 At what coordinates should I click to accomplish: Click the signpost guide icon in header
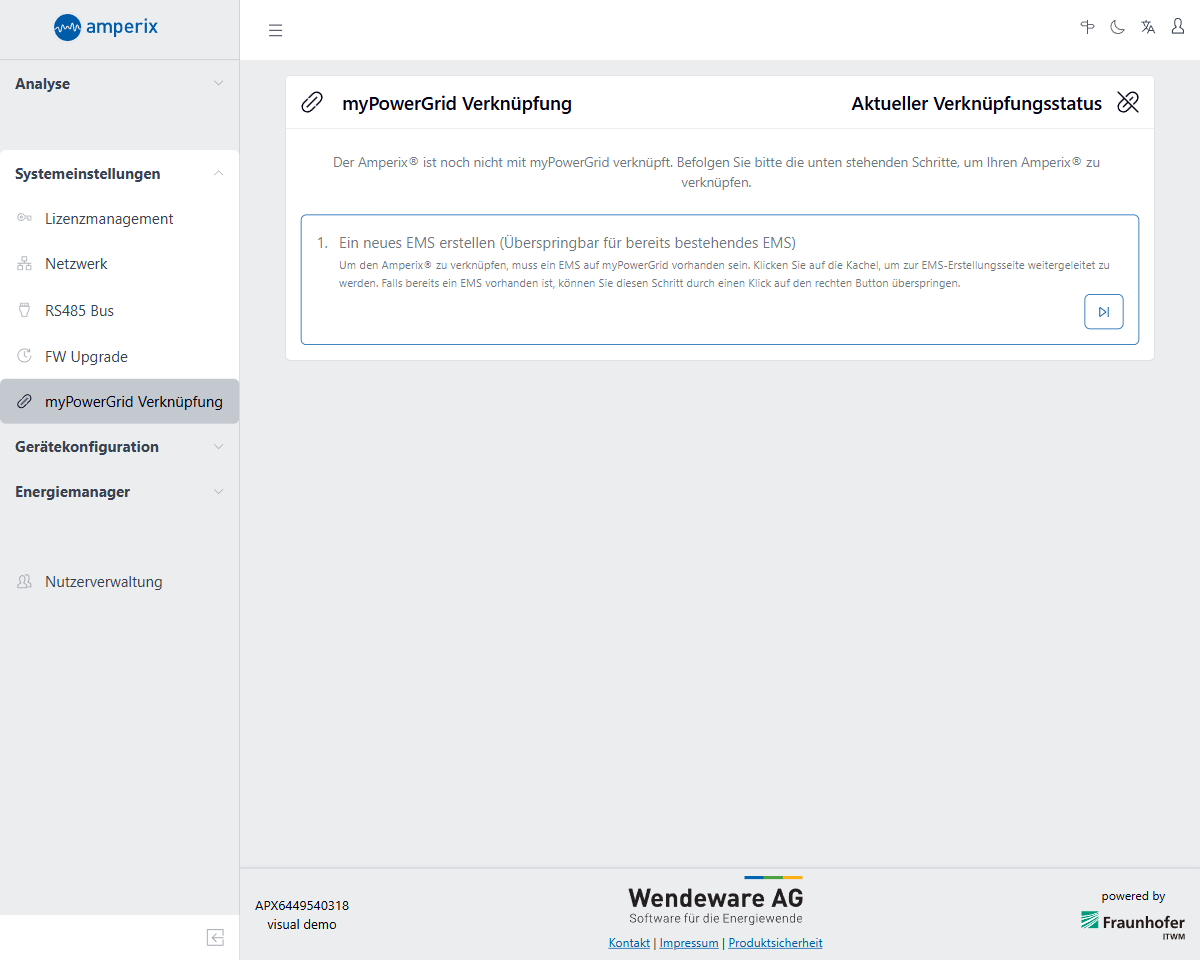coord(1088,27)
